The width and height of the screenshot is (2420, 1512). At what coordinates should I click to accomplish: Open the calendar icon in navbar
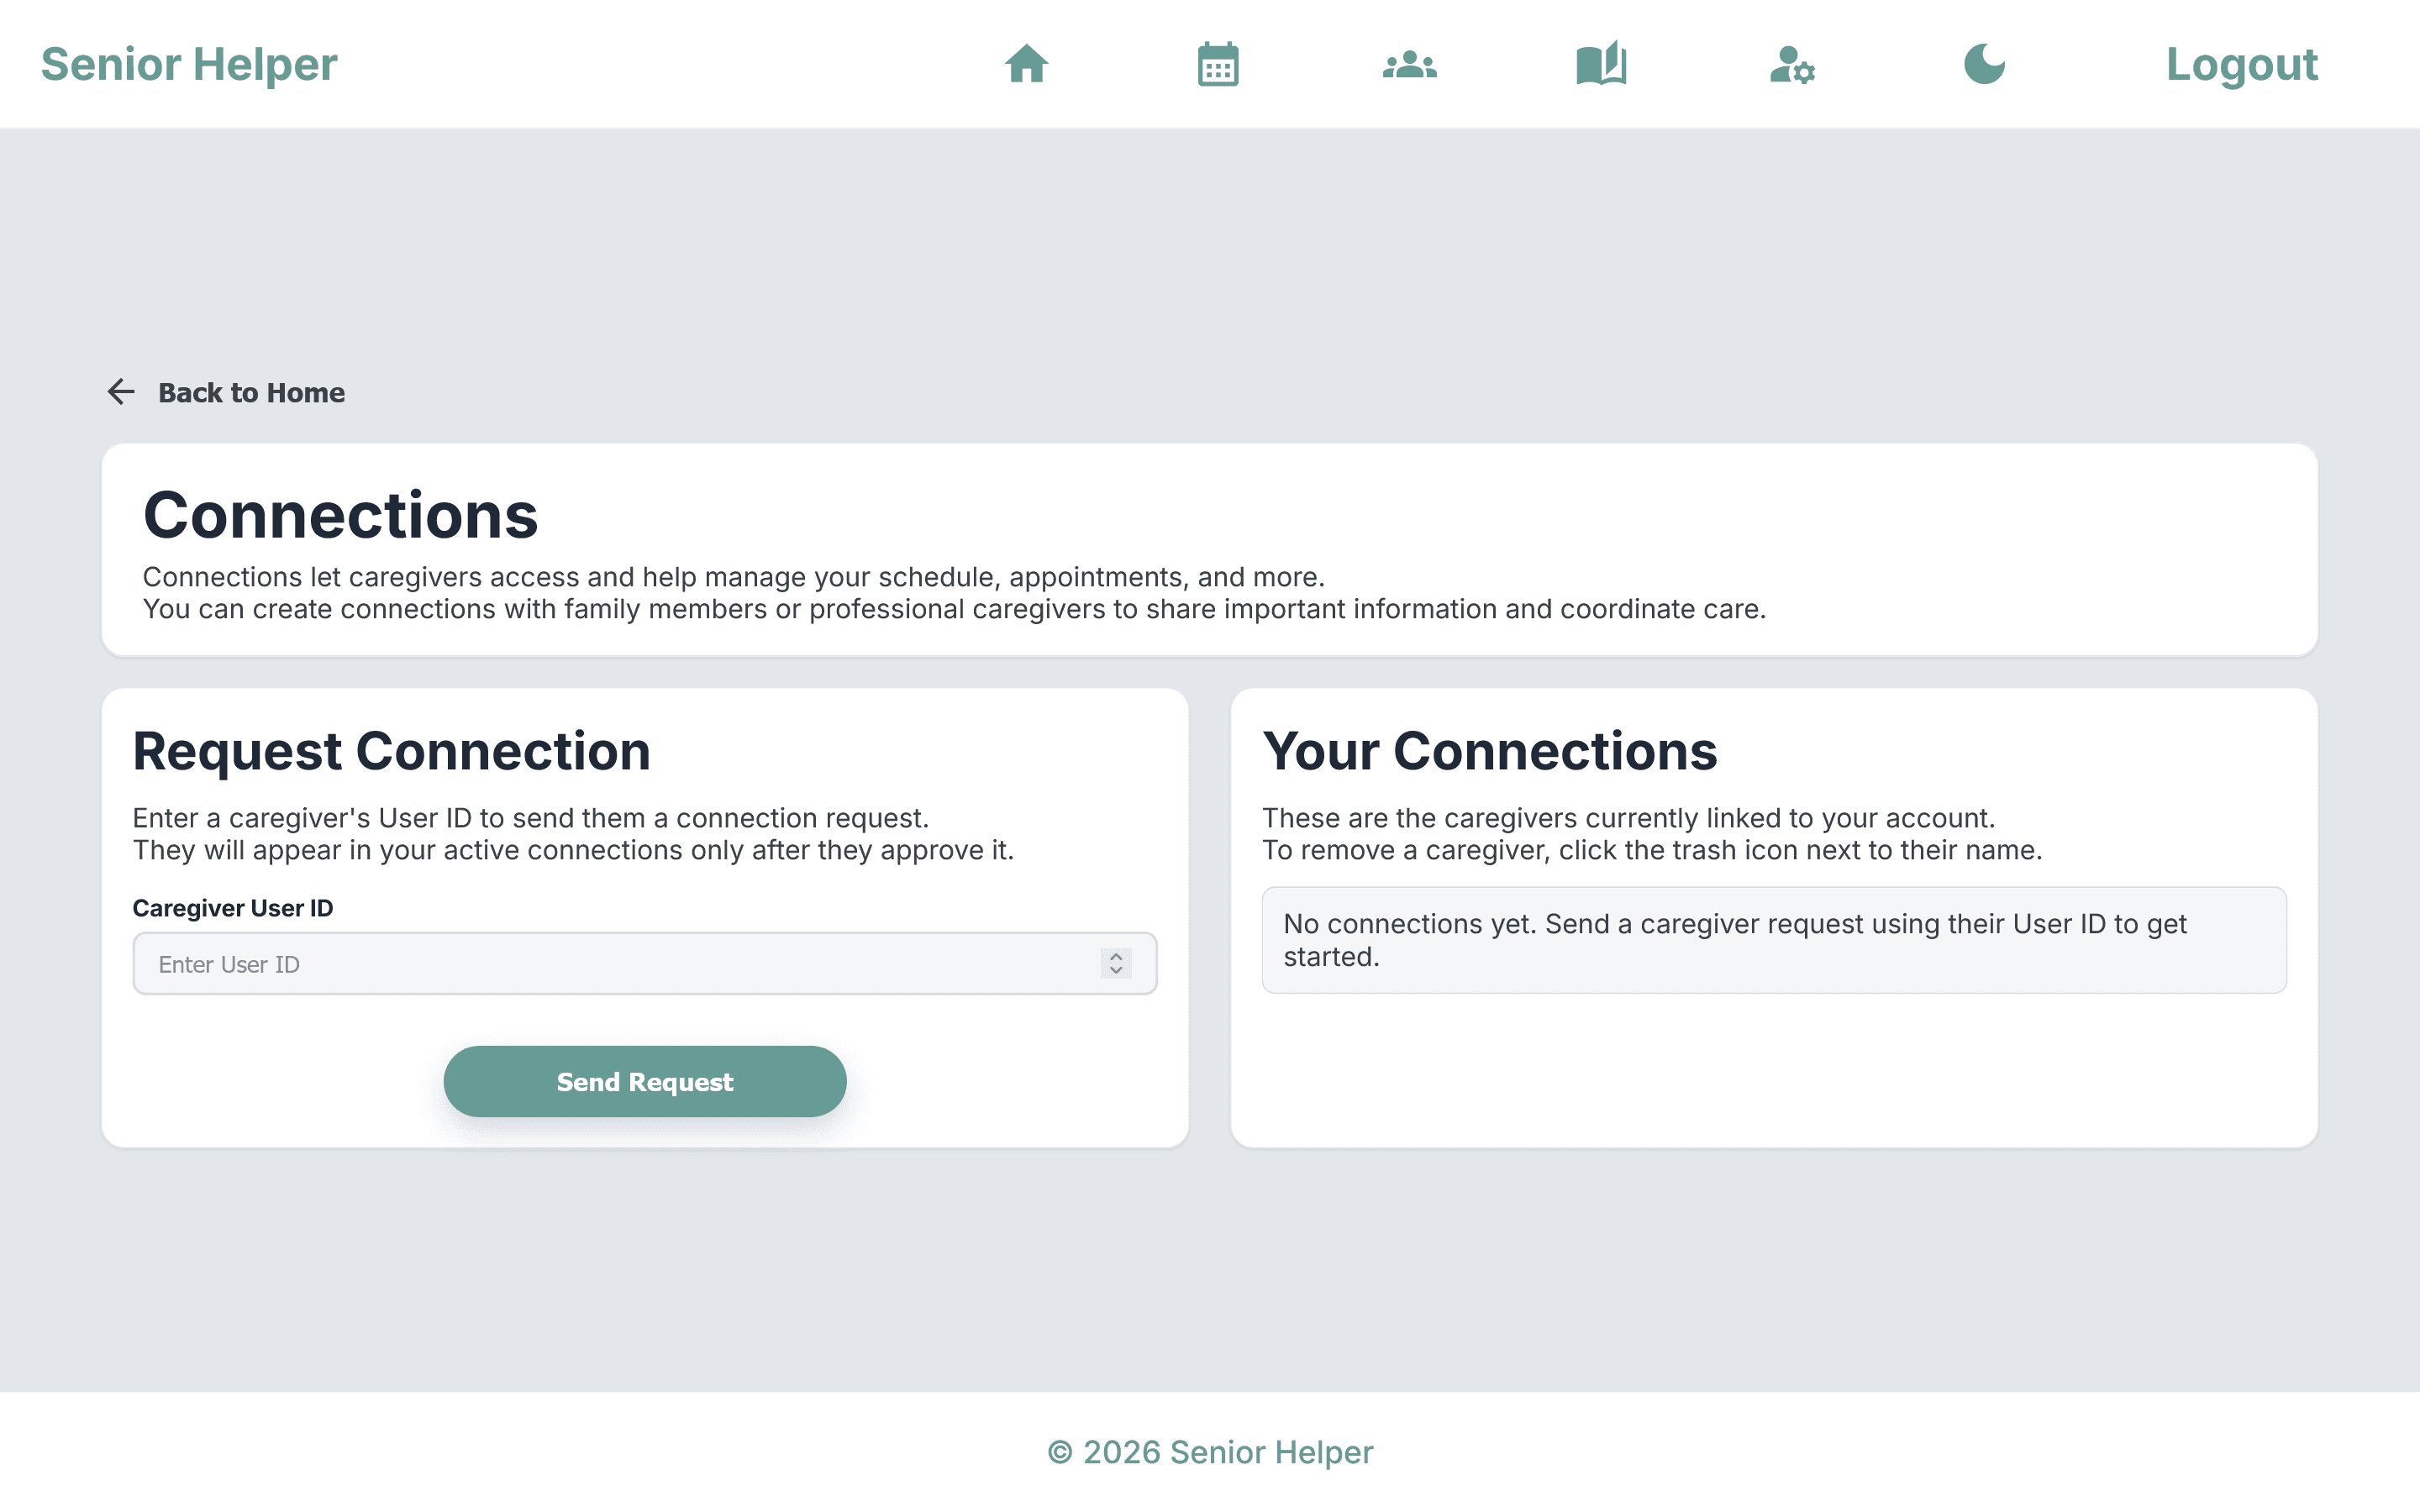click(1218, 64)
